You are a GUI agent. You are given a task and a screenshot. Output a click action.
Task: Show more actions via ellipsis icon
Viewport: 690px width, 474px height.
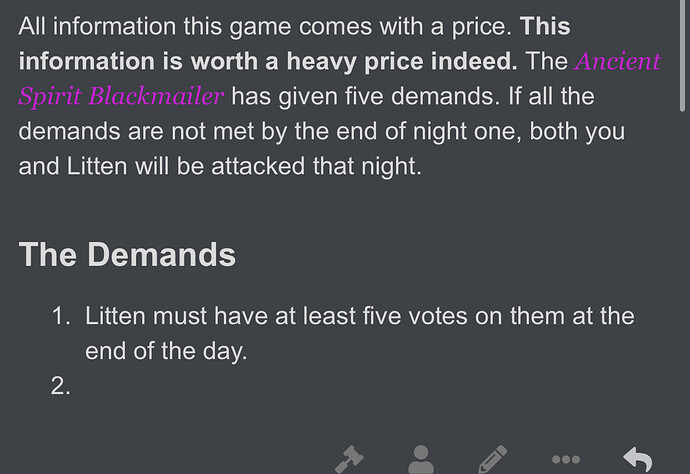click(x=565, y=459)
